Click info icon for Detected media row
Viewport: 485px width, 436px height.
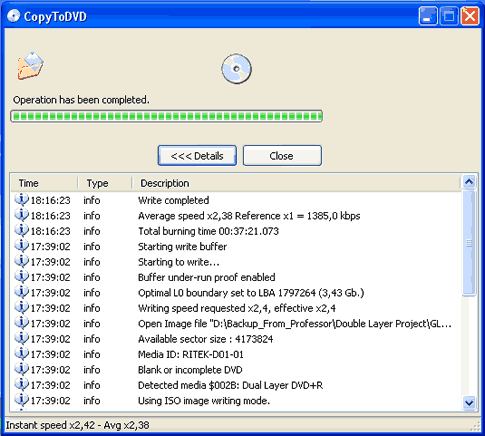coord(21,385)
